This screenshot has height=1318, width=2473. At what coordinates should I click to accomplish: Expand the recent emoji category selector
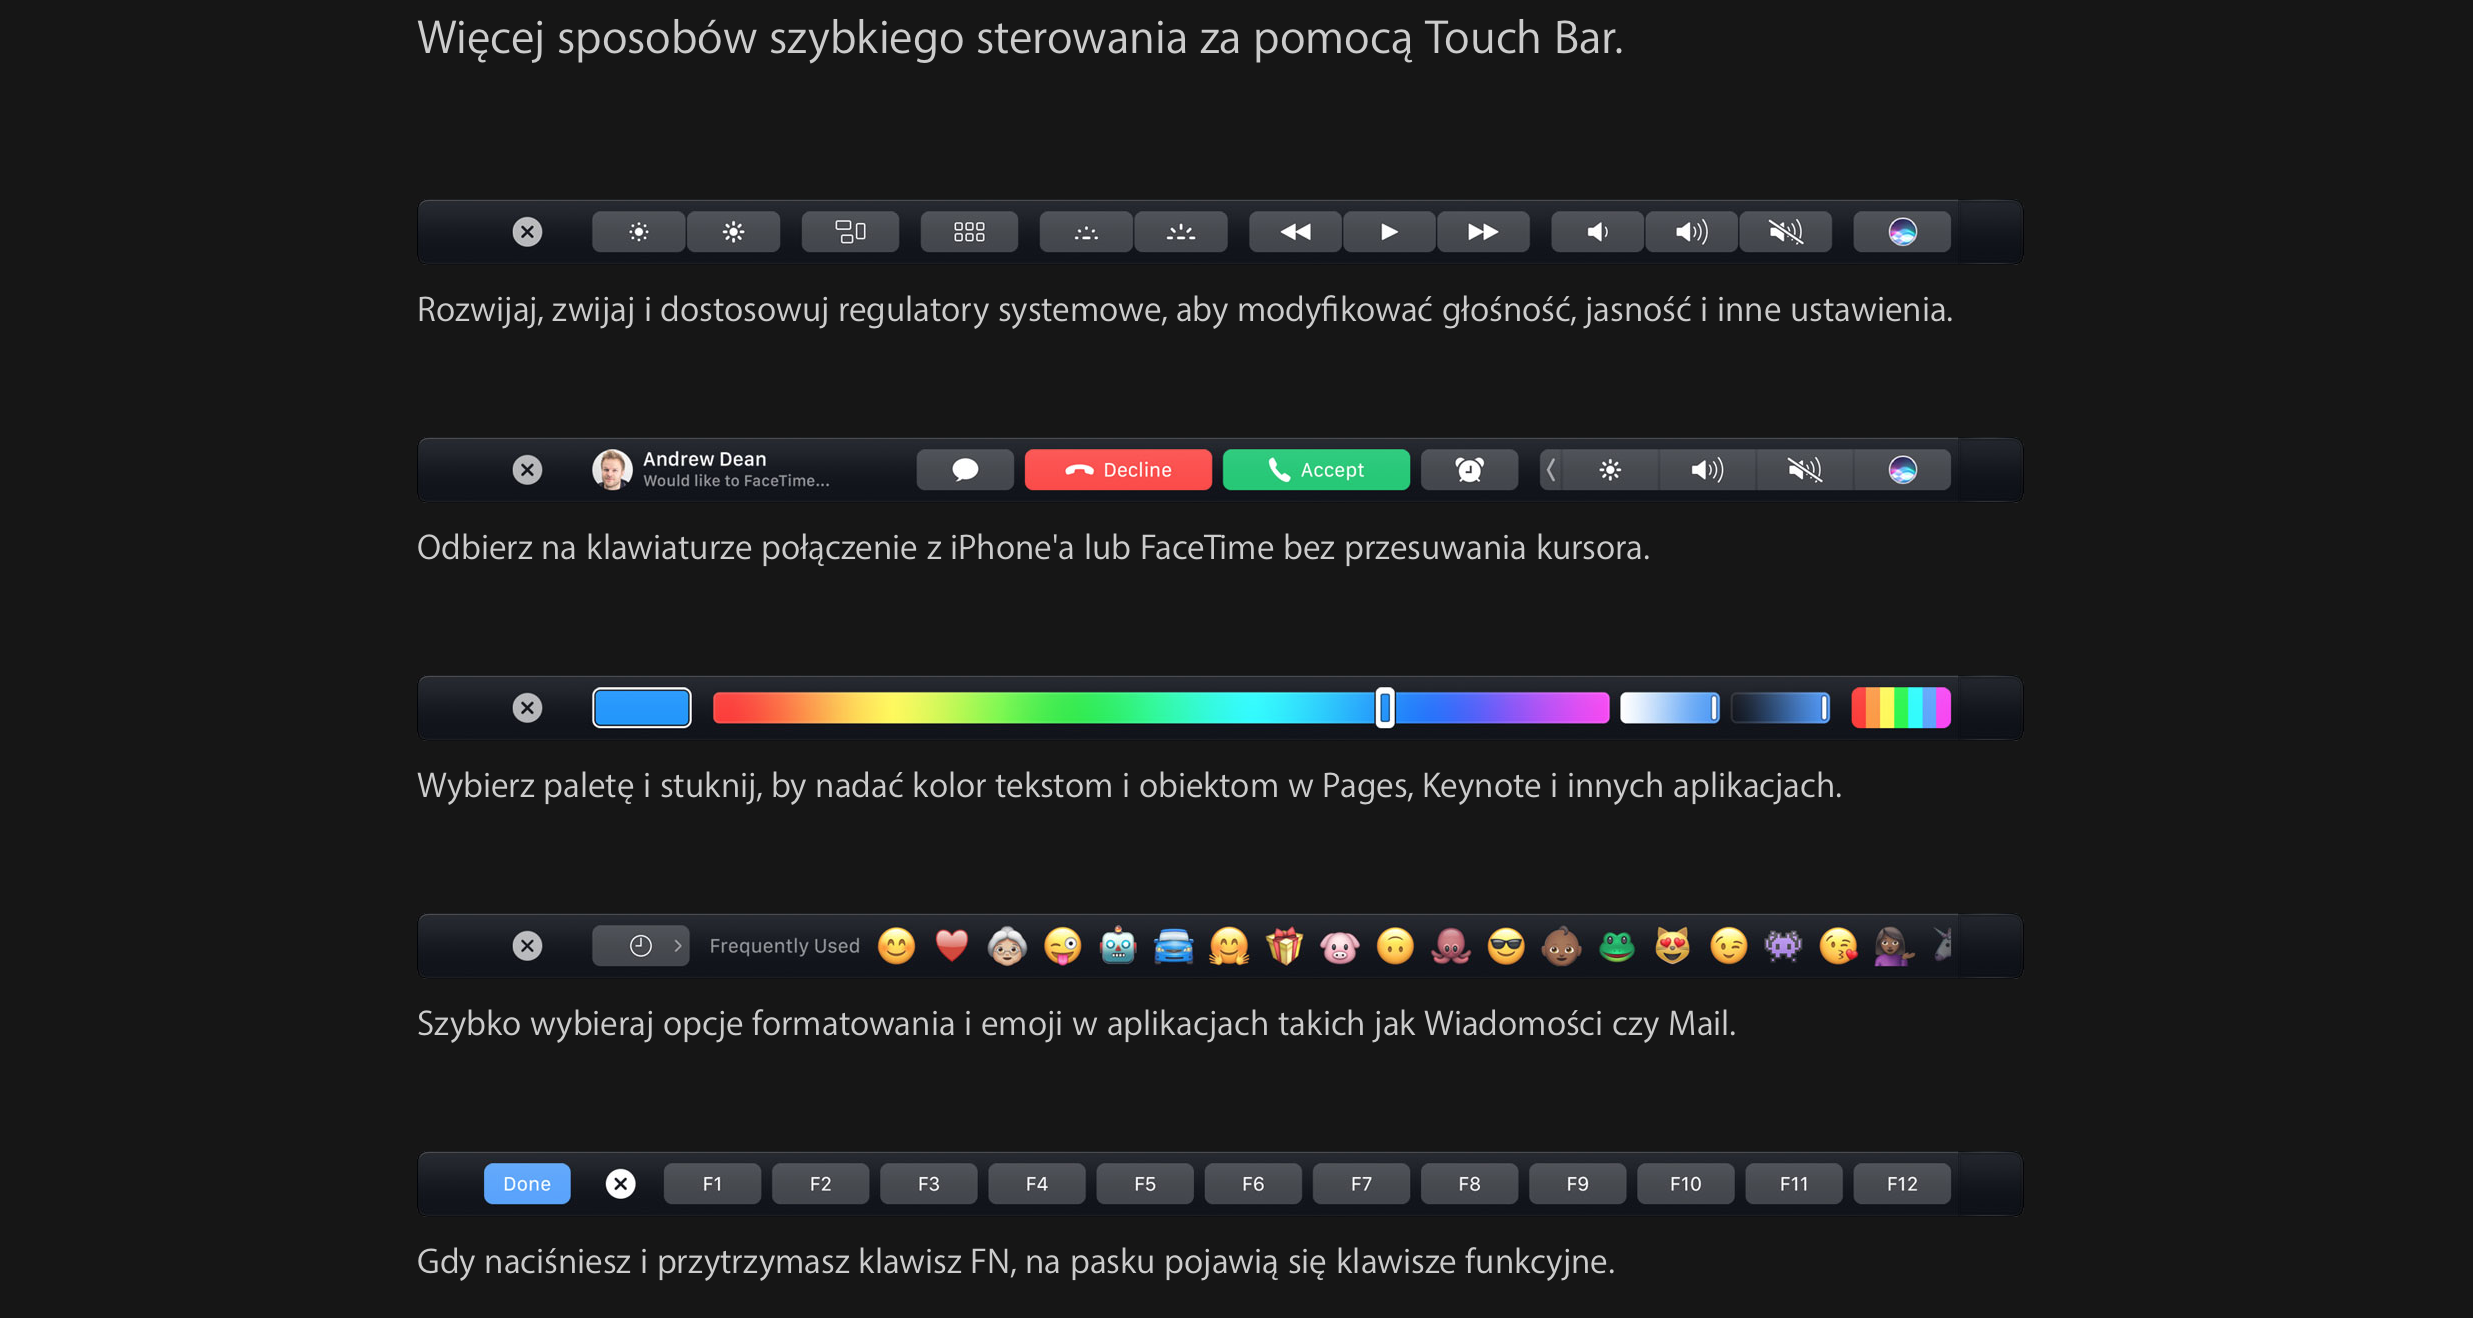point(641,946)
